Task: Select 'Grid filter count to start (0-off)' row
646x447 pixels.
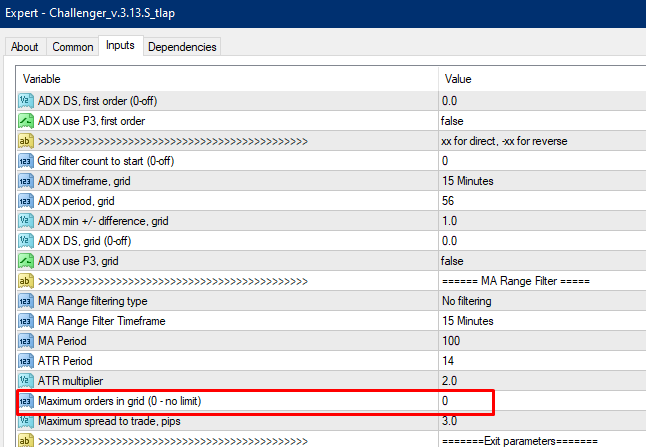Action: (x=106, y=161)
